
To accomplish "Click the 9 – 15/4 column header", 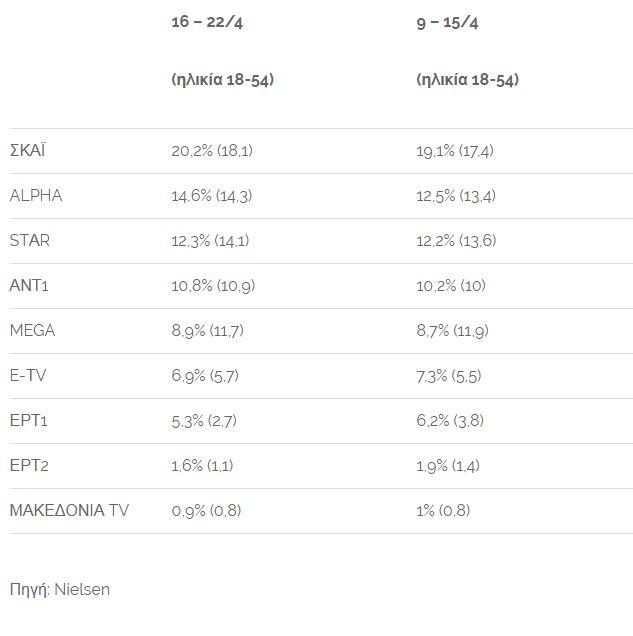I will (x=449, y=23).
